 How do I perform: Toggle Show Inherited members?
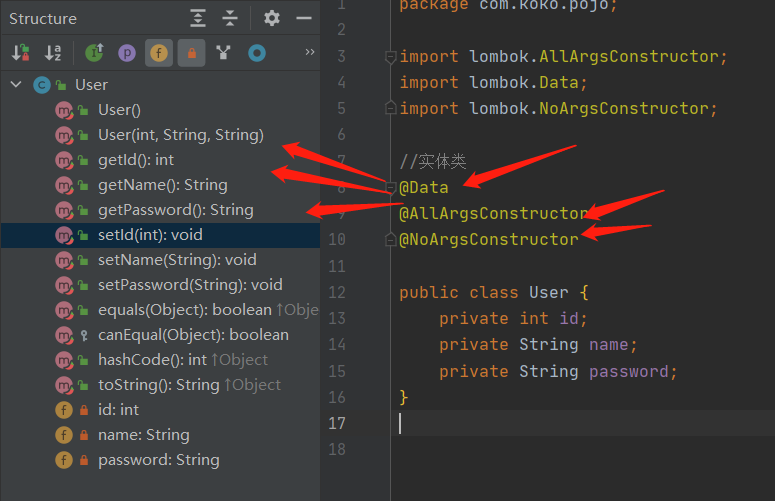pyautogui.click(x=94, y=53)
